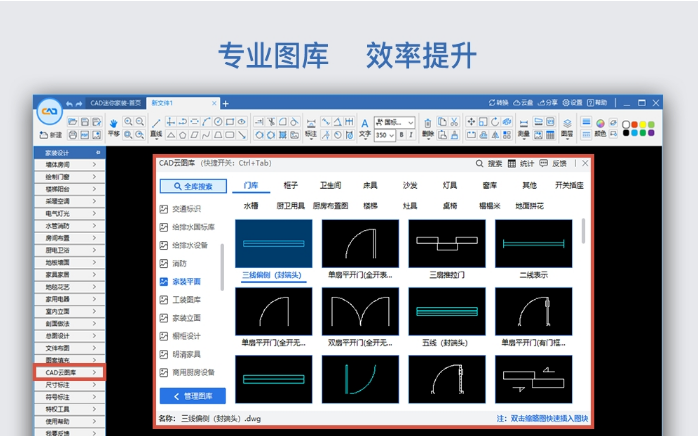Screen dimensions: 699x436
Task: Click the round CAD logo button
Action: [49, 111]
